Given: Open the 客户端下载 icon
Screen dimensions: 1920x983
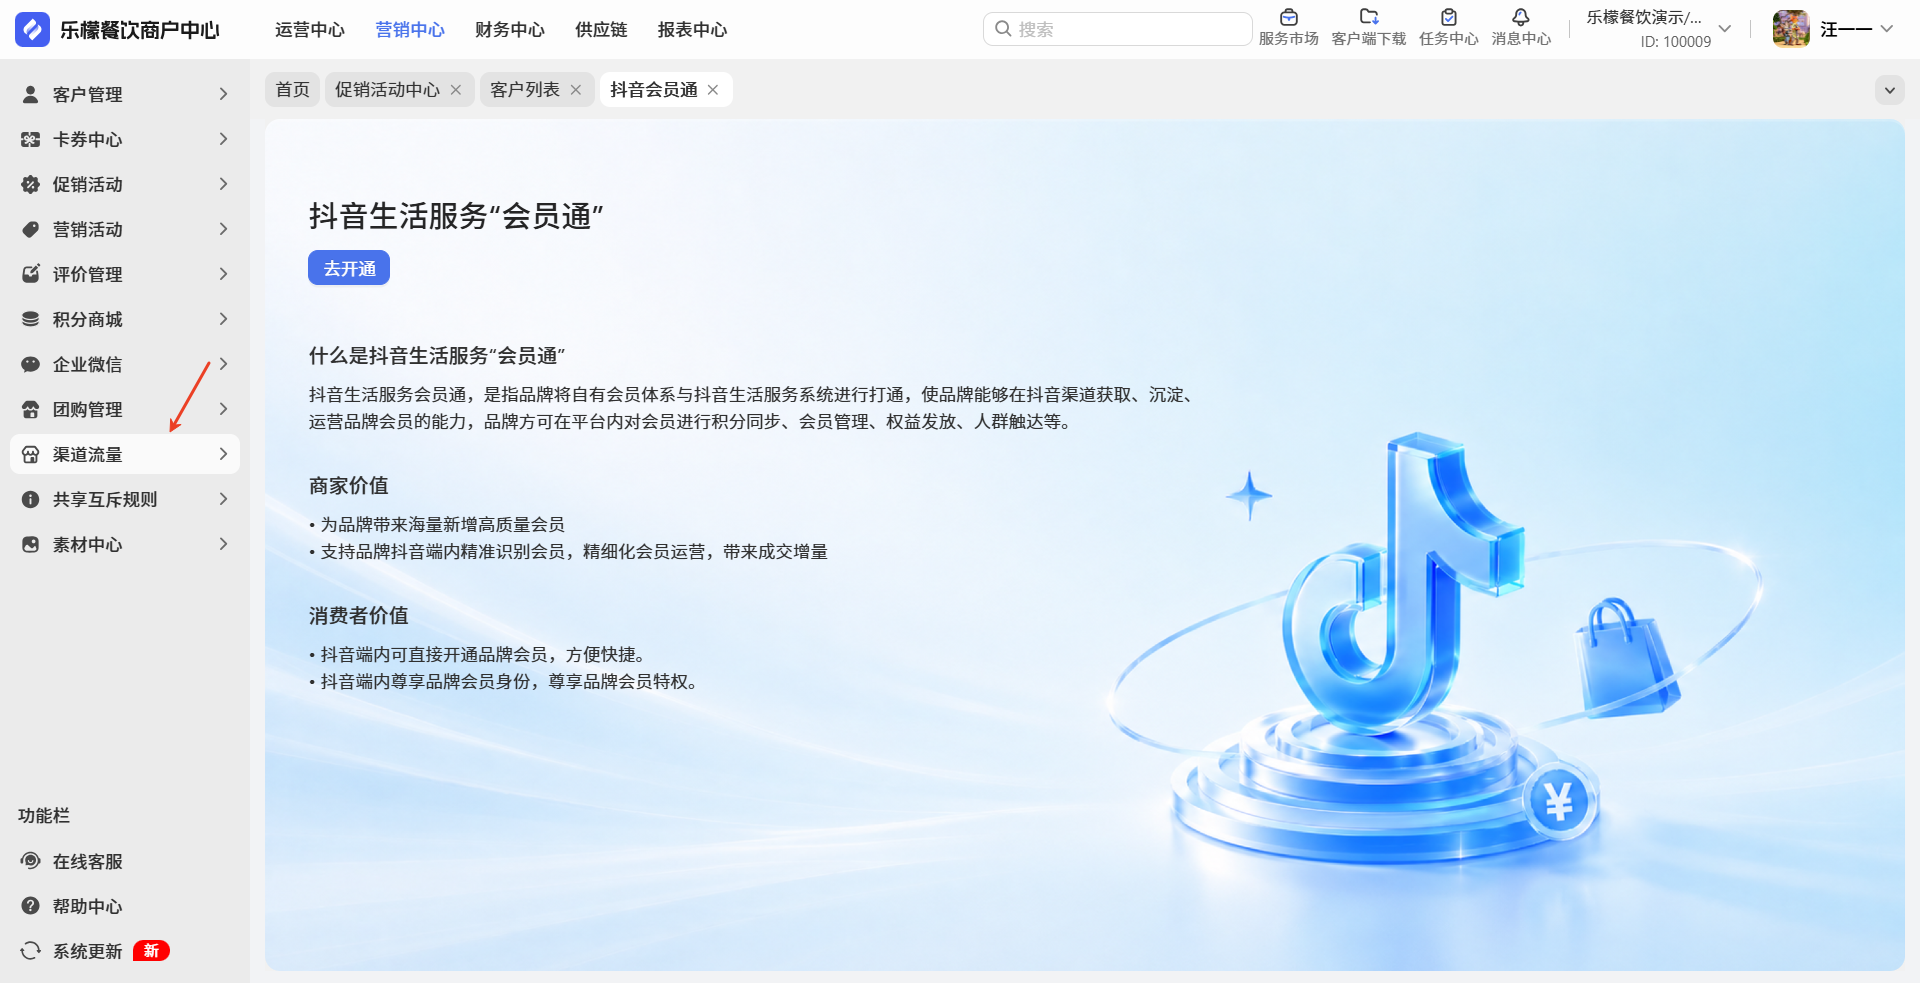Looking at the screenshot, I should (1369, 17).
